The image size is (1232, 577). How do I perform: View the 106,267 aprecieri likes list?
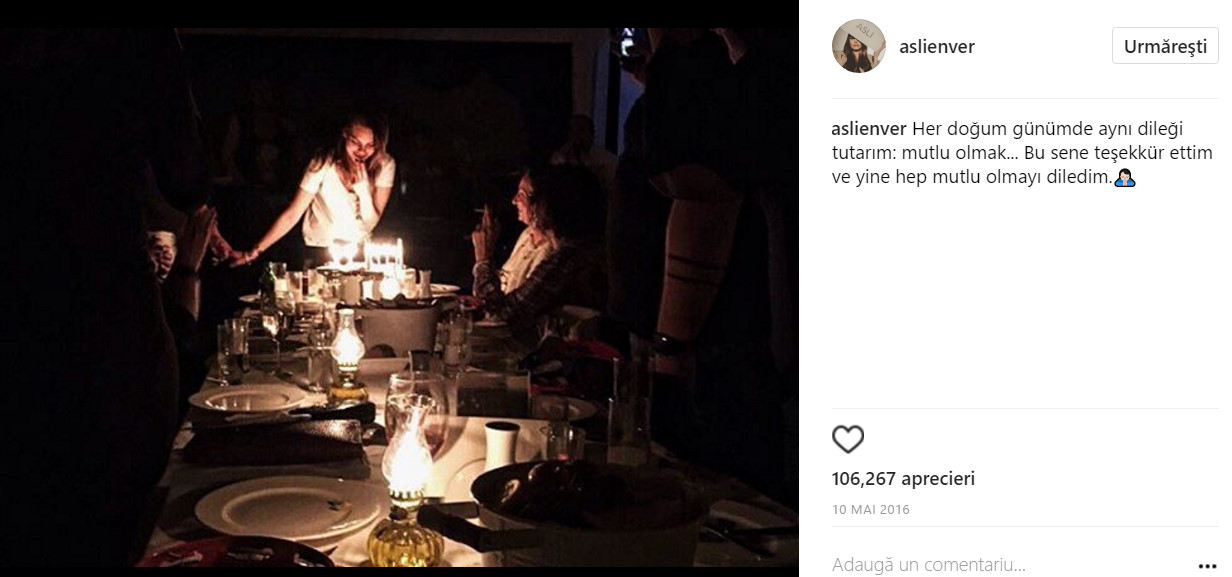pos(903,479)
